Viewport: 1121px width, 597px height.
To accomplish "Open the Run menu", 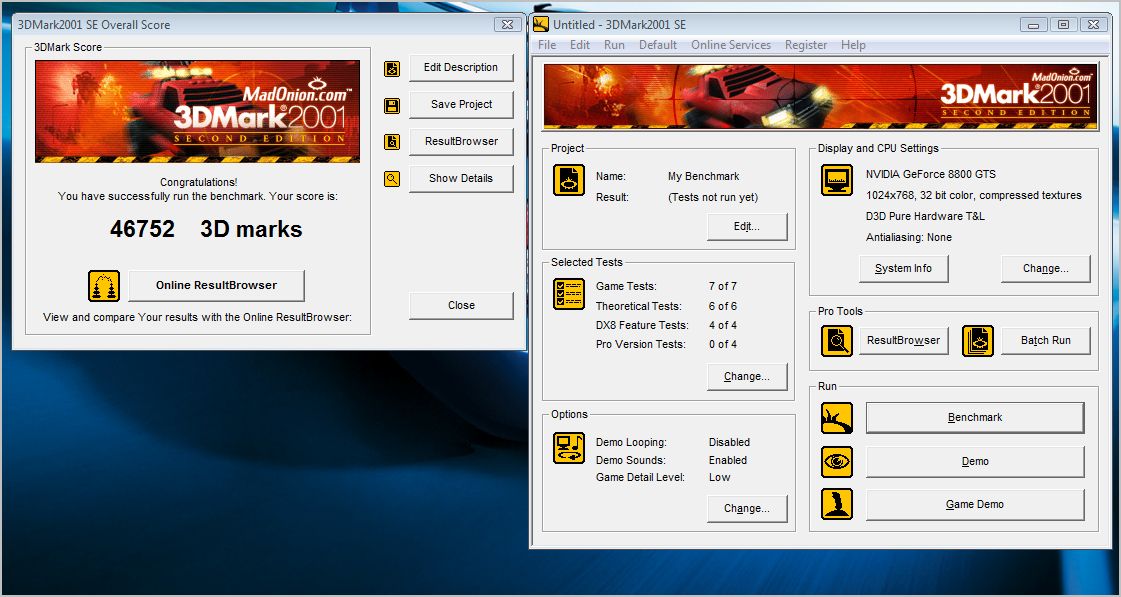I will pos(614,45).
